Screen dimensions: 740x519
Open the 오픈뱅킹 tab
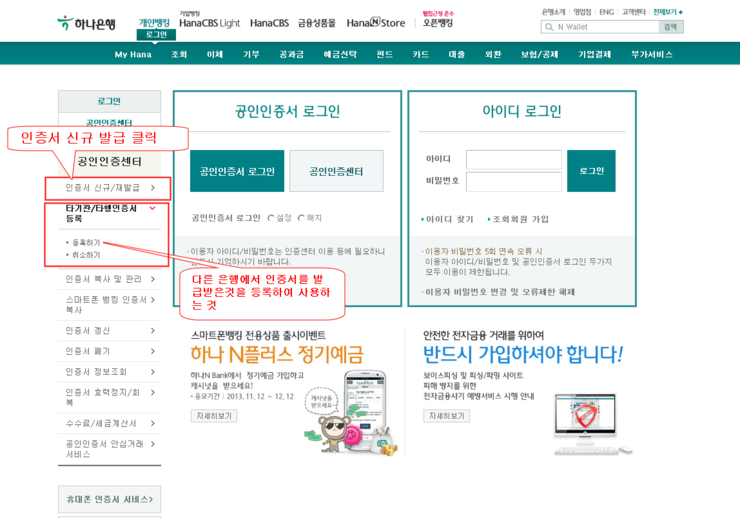[x=438, y=23]
